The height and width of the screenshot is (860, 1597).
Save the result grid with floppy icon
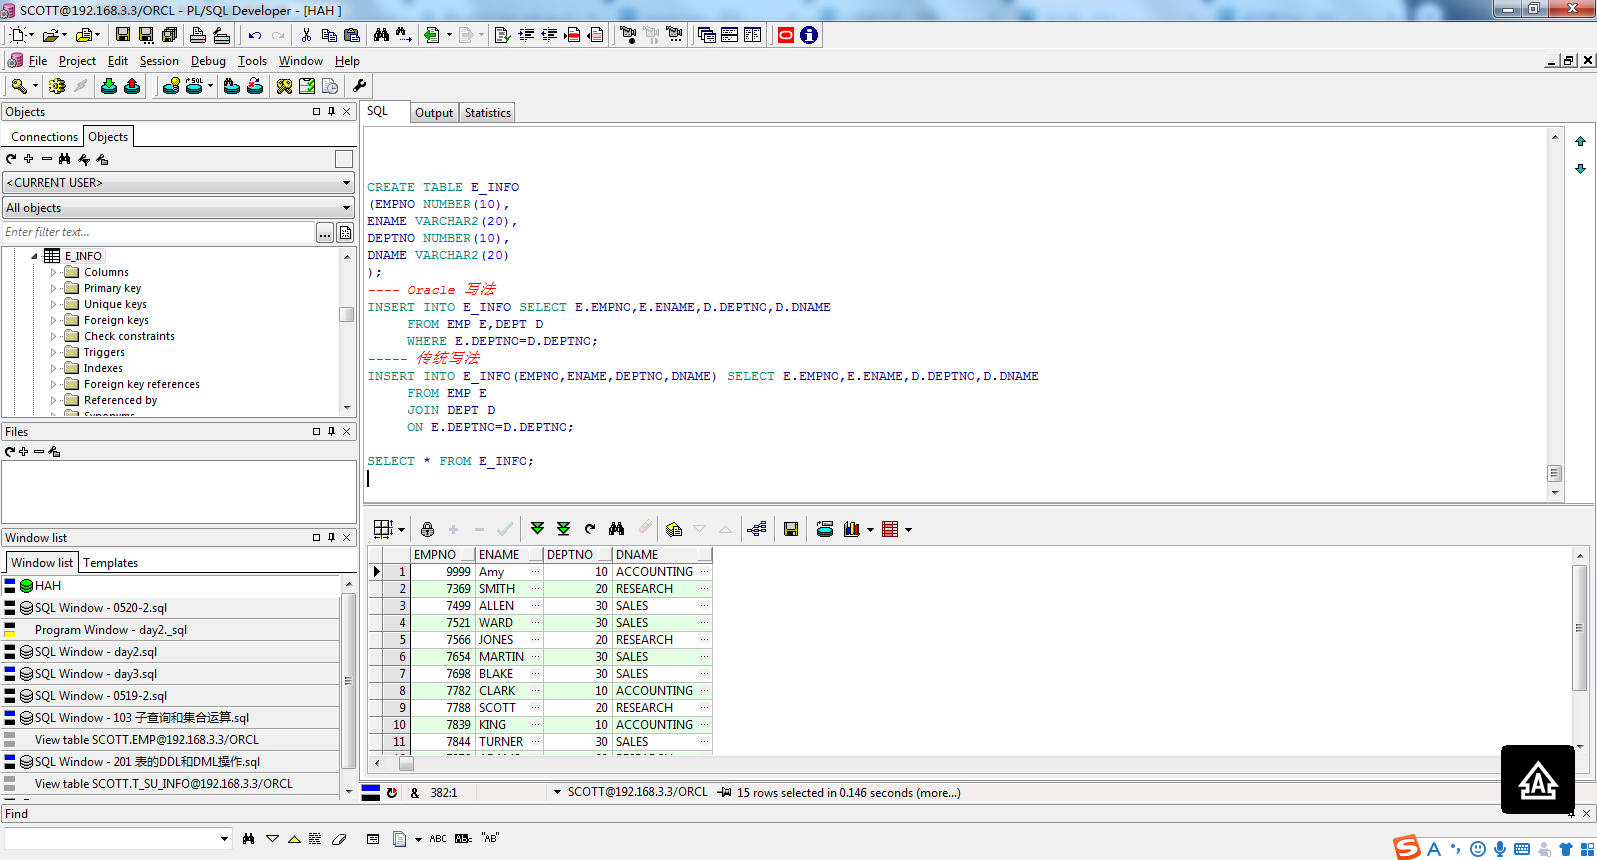click(x=790, y=529)
